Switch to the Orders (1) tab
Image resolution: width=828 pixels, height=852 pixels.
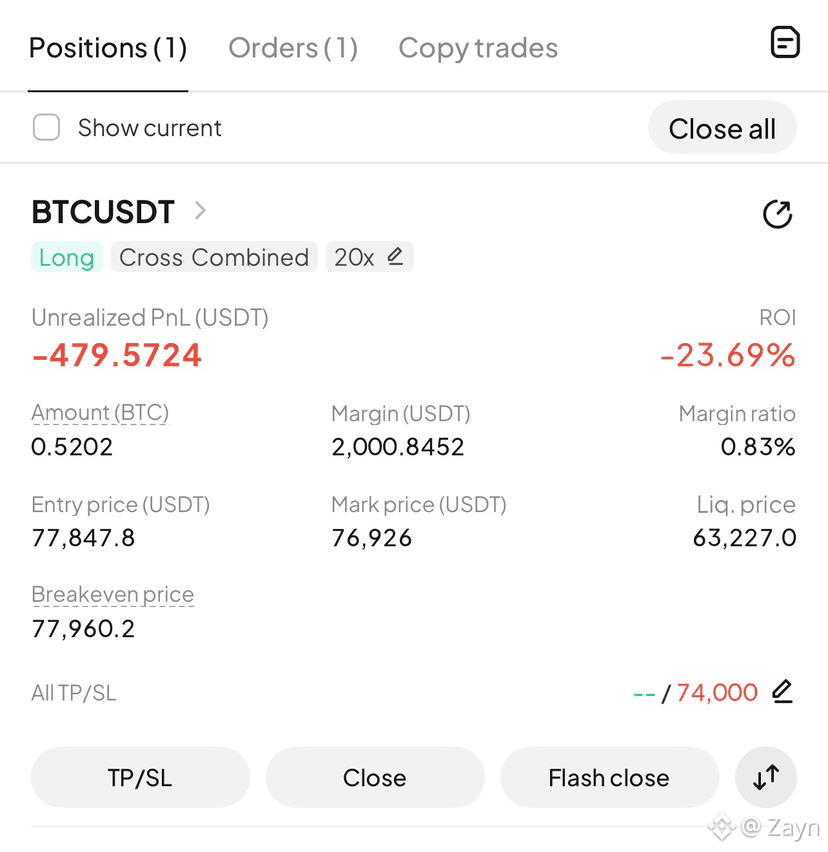click(293, 48)
